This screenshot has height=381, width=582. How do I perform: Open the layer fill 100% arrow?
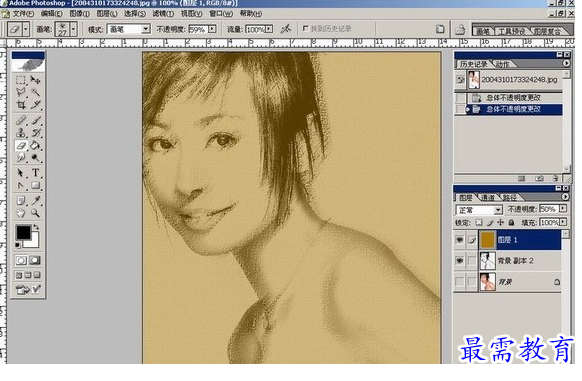click(x=563, y=222)
